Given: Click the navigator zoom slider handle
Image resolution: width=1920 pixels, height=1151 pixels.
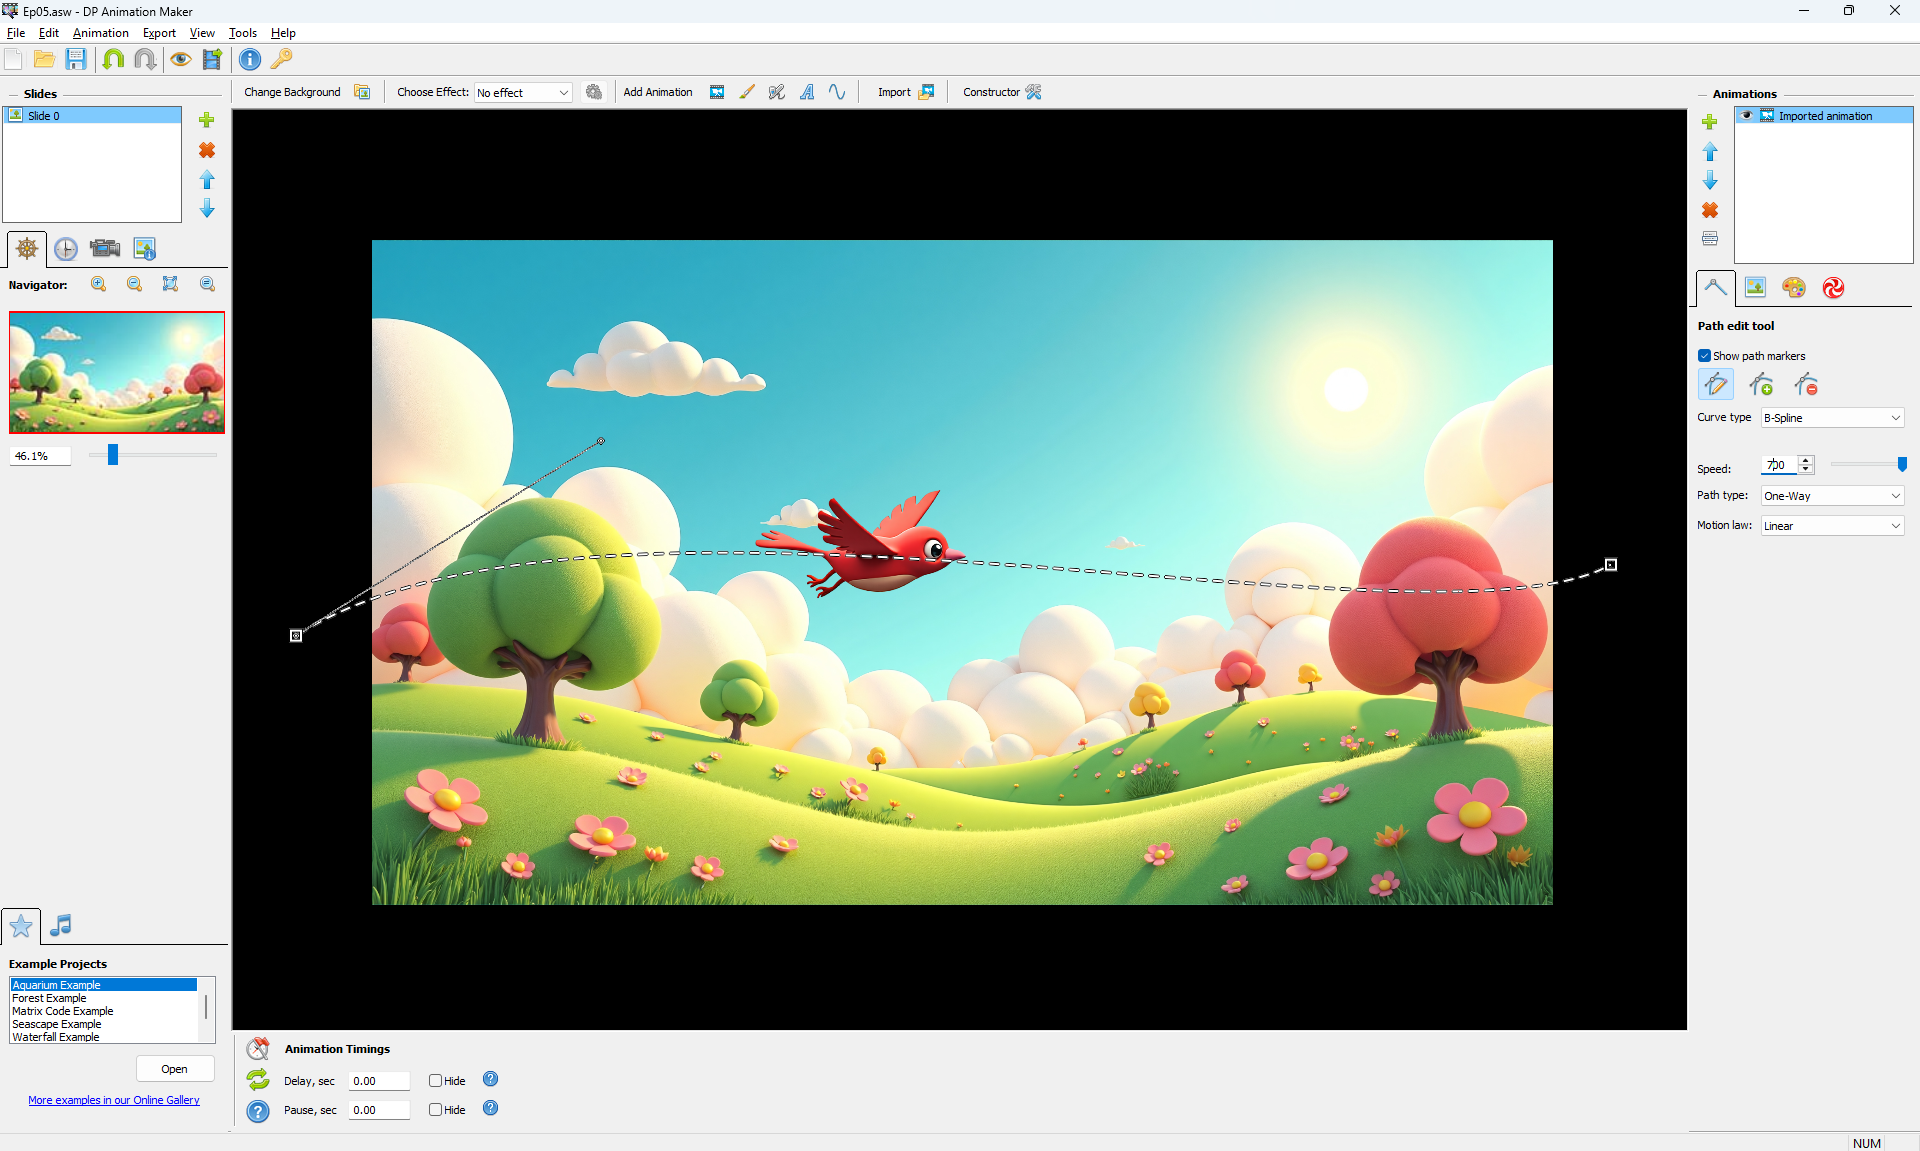Looking at the screenshot, I should coord(113,455).
